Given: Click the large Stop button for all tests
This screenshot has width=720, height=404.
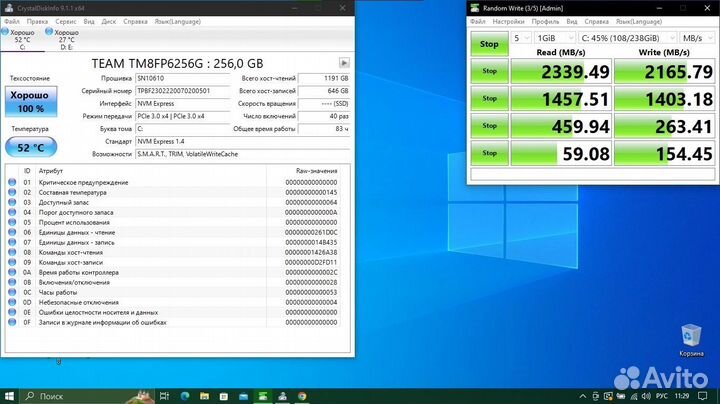Looking at the screenshot, I should tap(489, 44).
